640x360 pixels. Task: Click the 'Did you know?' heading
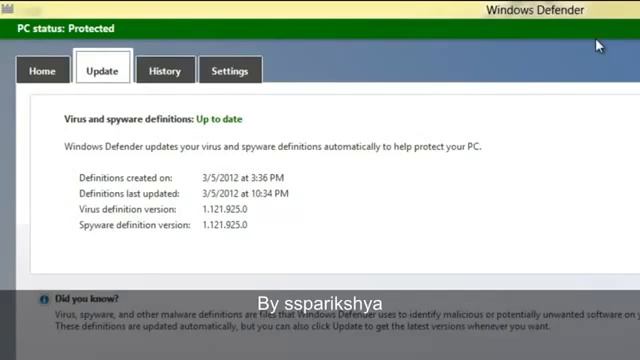pos(87,299)
